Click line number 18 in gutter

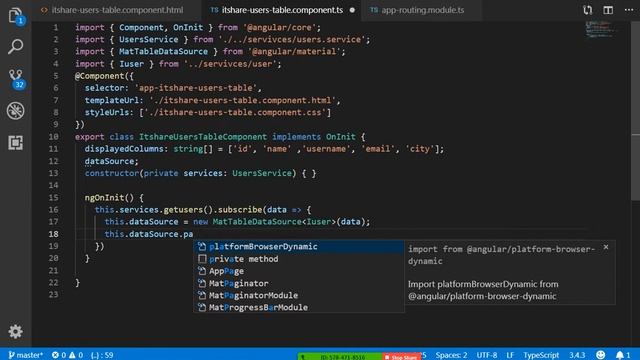tap(53, 234)
